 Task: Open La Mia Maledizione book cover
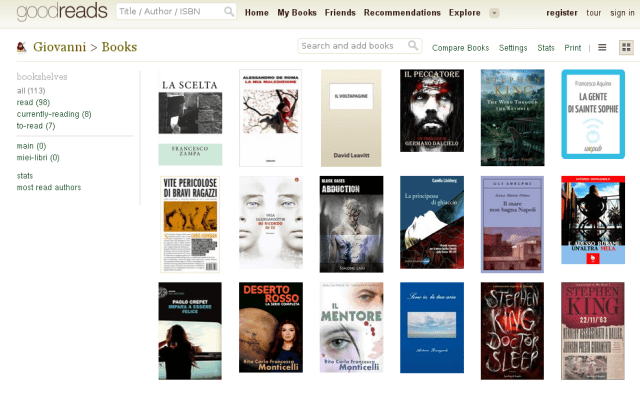(271, 118)
